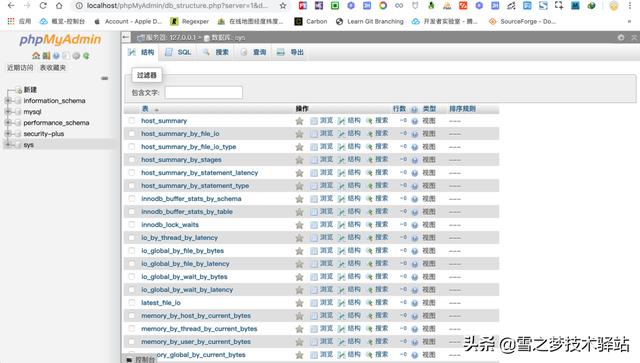
Task: Open the 控制台 console bar
Action: (x=141, y=359)
